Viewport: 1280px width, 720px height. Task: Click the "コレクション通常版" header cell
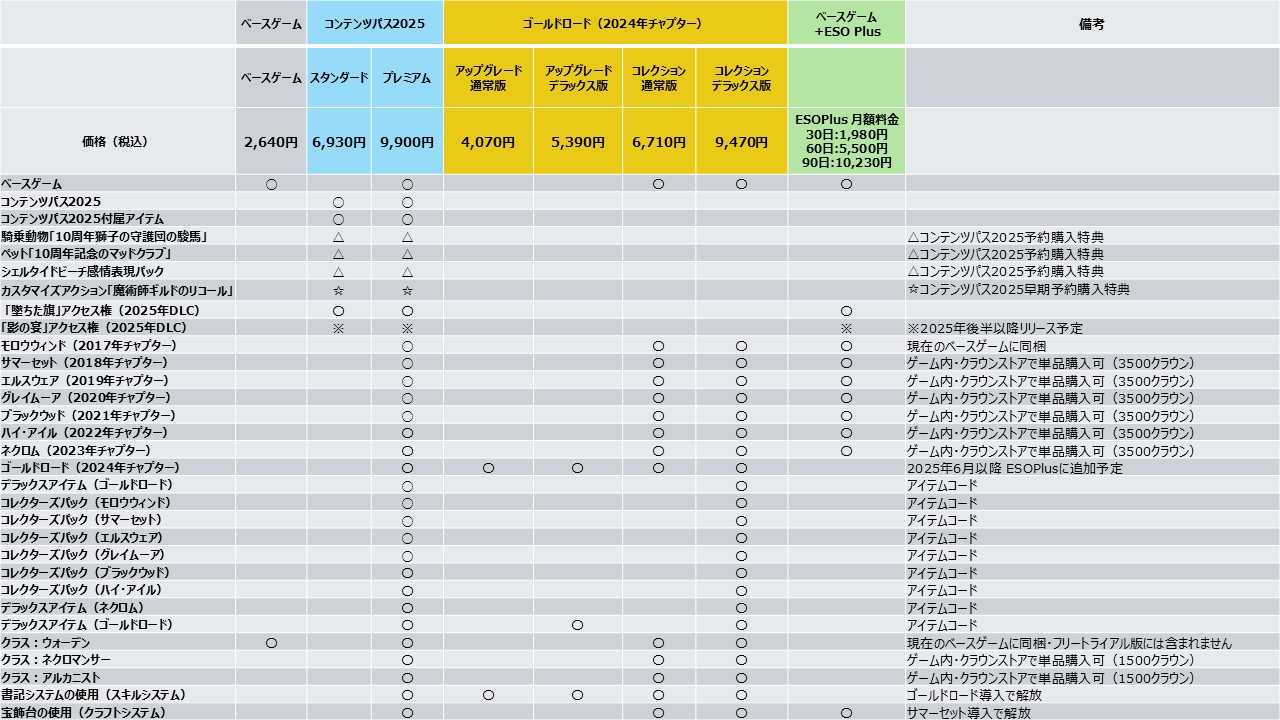(659, 77)
